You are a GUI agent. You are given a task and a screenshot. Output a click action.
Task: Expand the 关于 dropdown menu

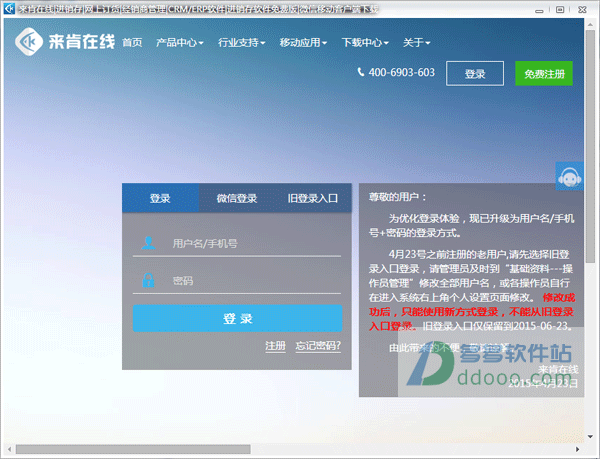416,42
